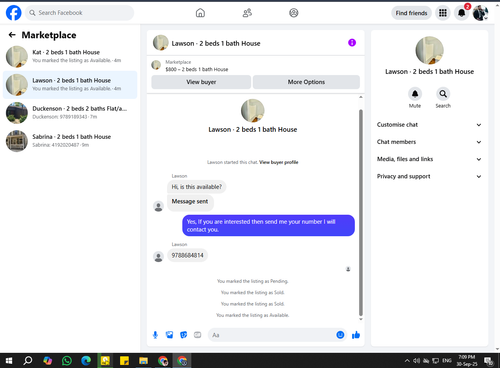500x368 pixels.
Task: Open WhatsApp from the taskbar
Action: click(67, 360)
